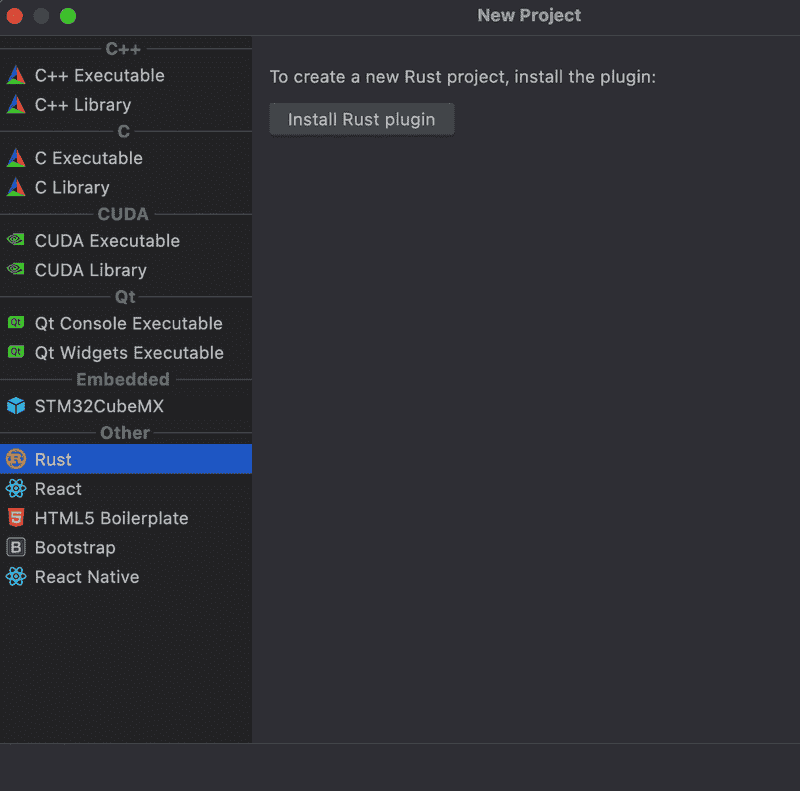The image size is (800, 791).
Task: Click the Qt Widgets Executable icon
Action: [x=16, y=352]
